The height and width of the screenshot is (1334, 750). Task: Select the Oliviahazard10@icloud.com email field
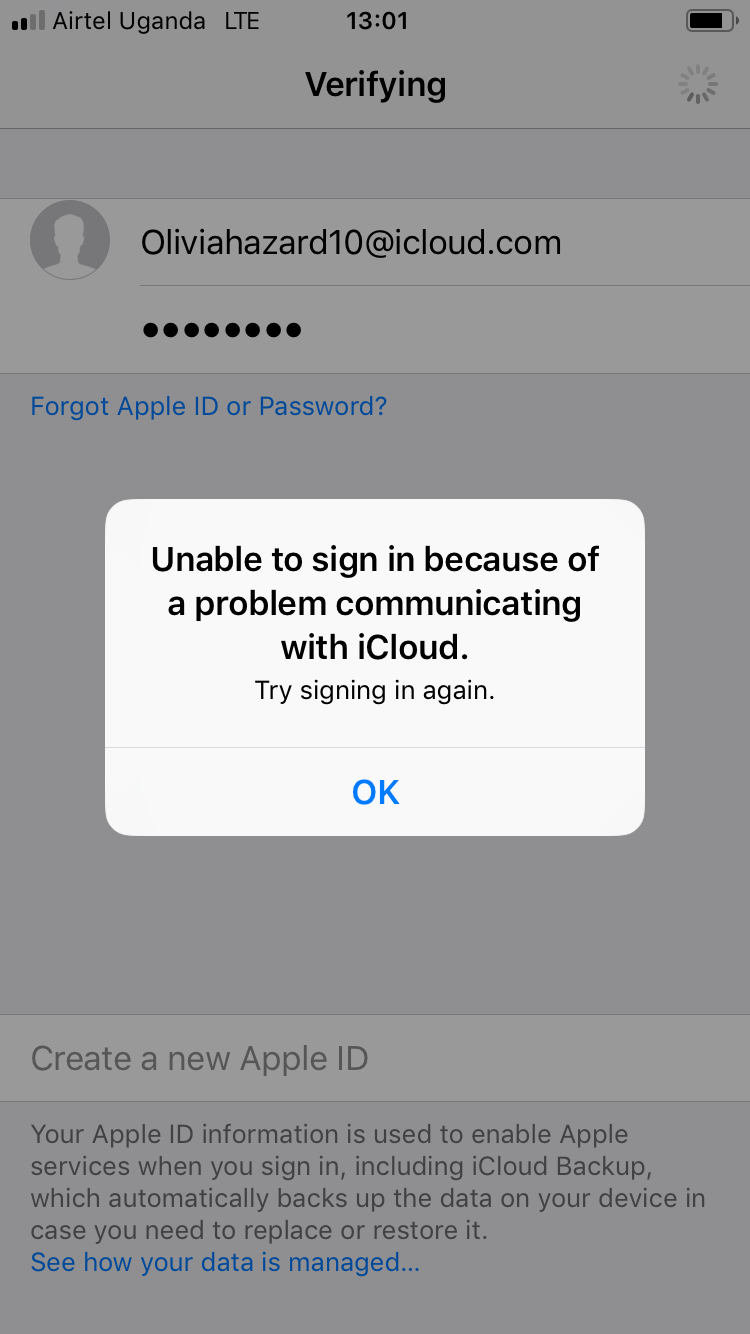point(445,242)
